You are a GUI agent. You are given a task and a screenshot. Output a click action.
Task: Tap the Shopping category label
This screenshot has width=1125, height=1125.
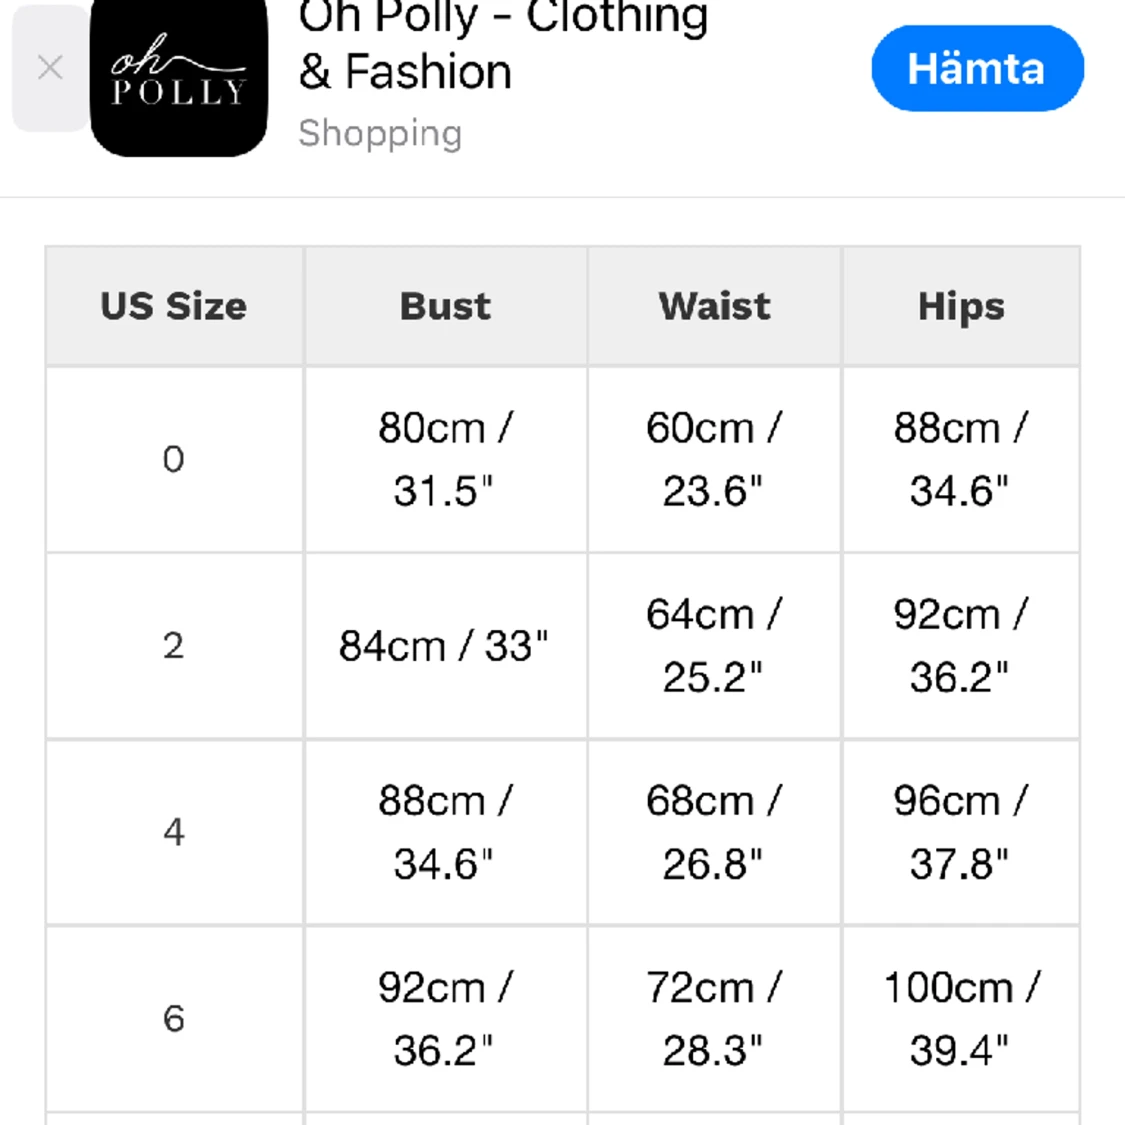380,133
